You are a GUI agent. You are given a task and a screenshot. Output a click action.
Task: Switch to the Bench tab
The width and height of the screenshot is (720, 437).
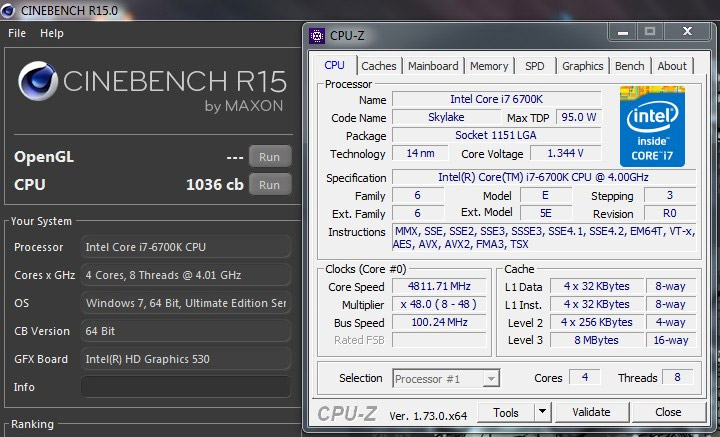click(630, 66)
